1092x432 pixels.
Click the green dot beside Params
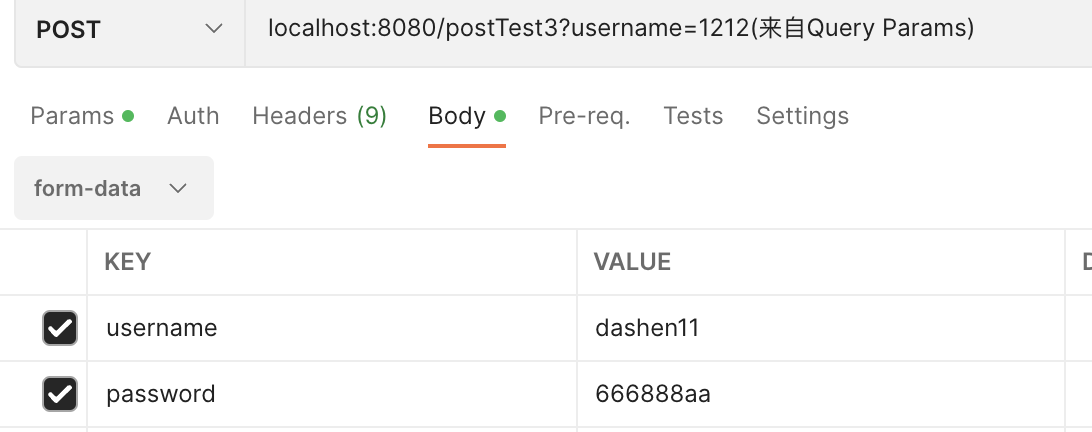pyautogui.click(x=128, y=116)
